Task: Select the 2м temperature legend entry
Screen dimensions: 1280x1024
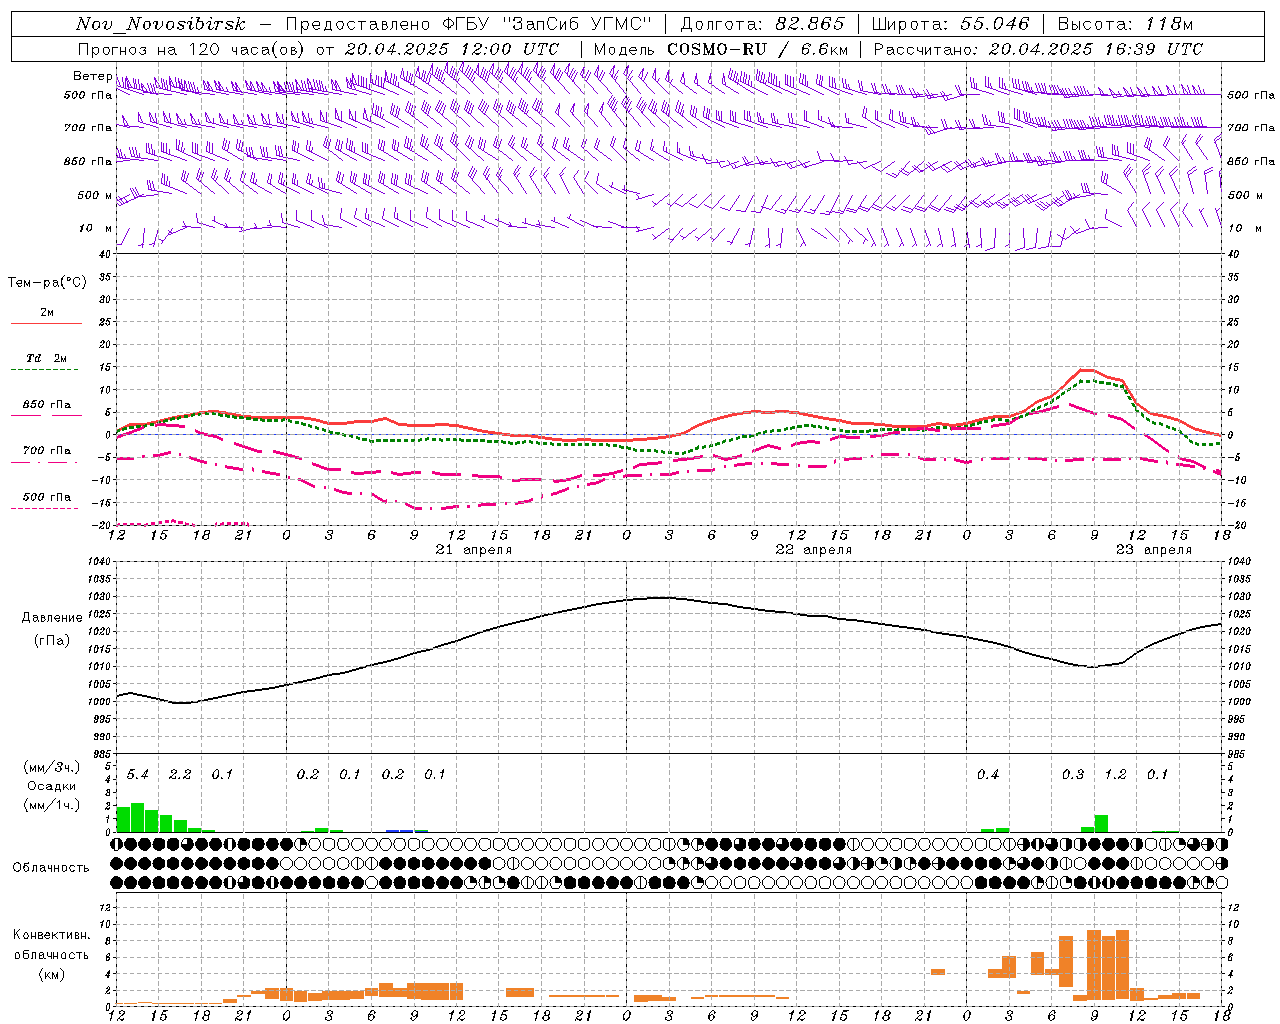Action: coord(47,312)
